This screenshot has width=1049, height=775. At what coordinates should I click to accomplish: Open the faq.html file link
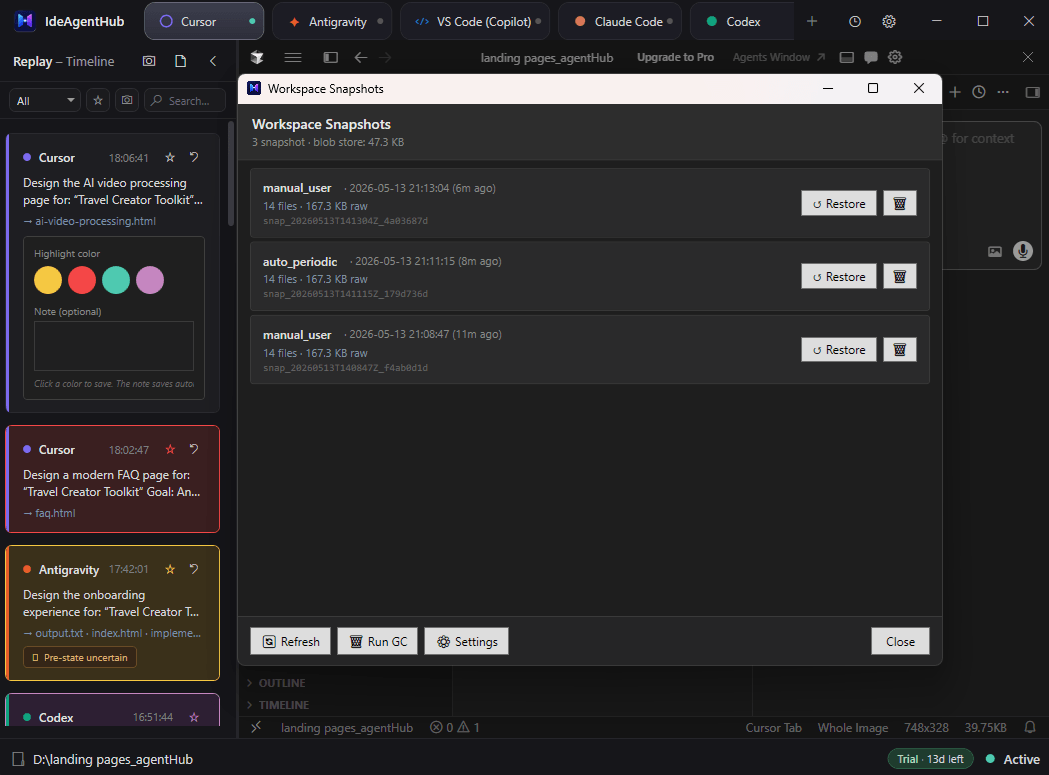pos(55,513)
